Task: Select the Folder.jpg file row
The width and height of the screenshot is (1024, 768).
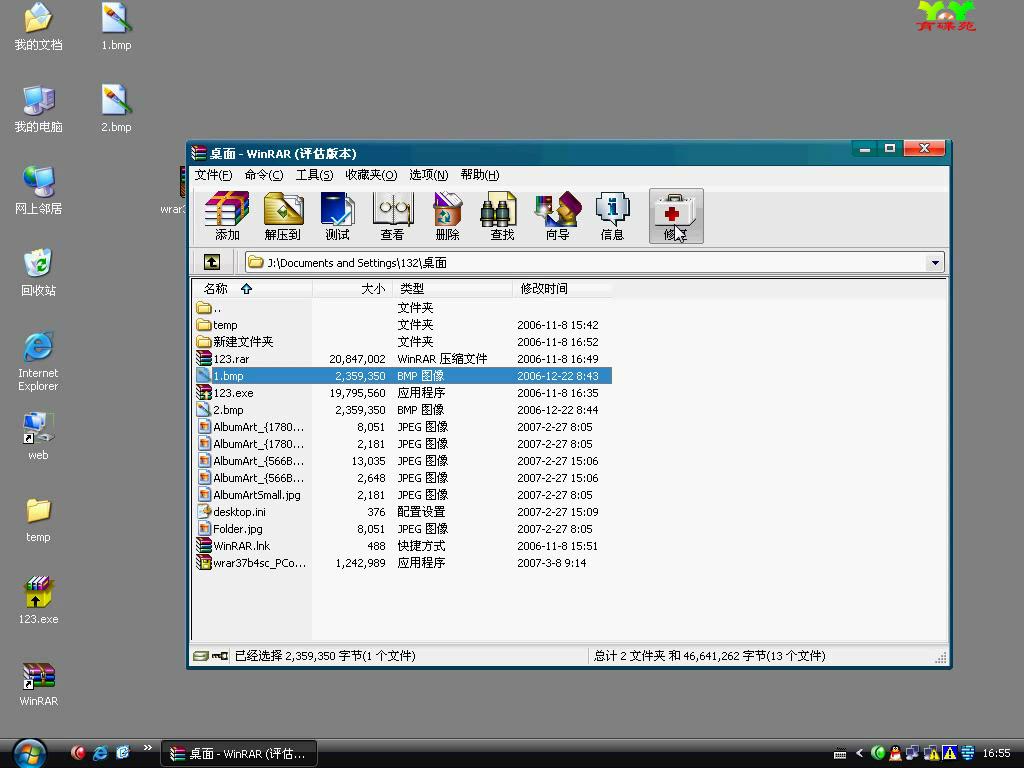Action: pyautogui.click(x=402, y=528)
